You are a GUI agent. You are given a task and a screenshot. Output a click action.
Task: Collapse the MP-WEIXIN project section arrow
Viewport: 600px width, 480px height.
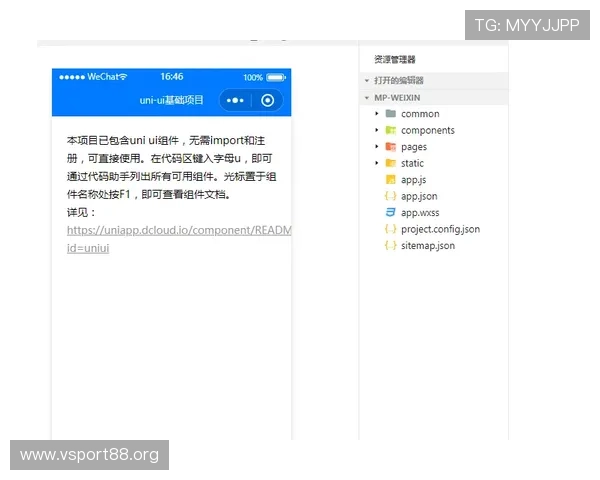[367, 98]
